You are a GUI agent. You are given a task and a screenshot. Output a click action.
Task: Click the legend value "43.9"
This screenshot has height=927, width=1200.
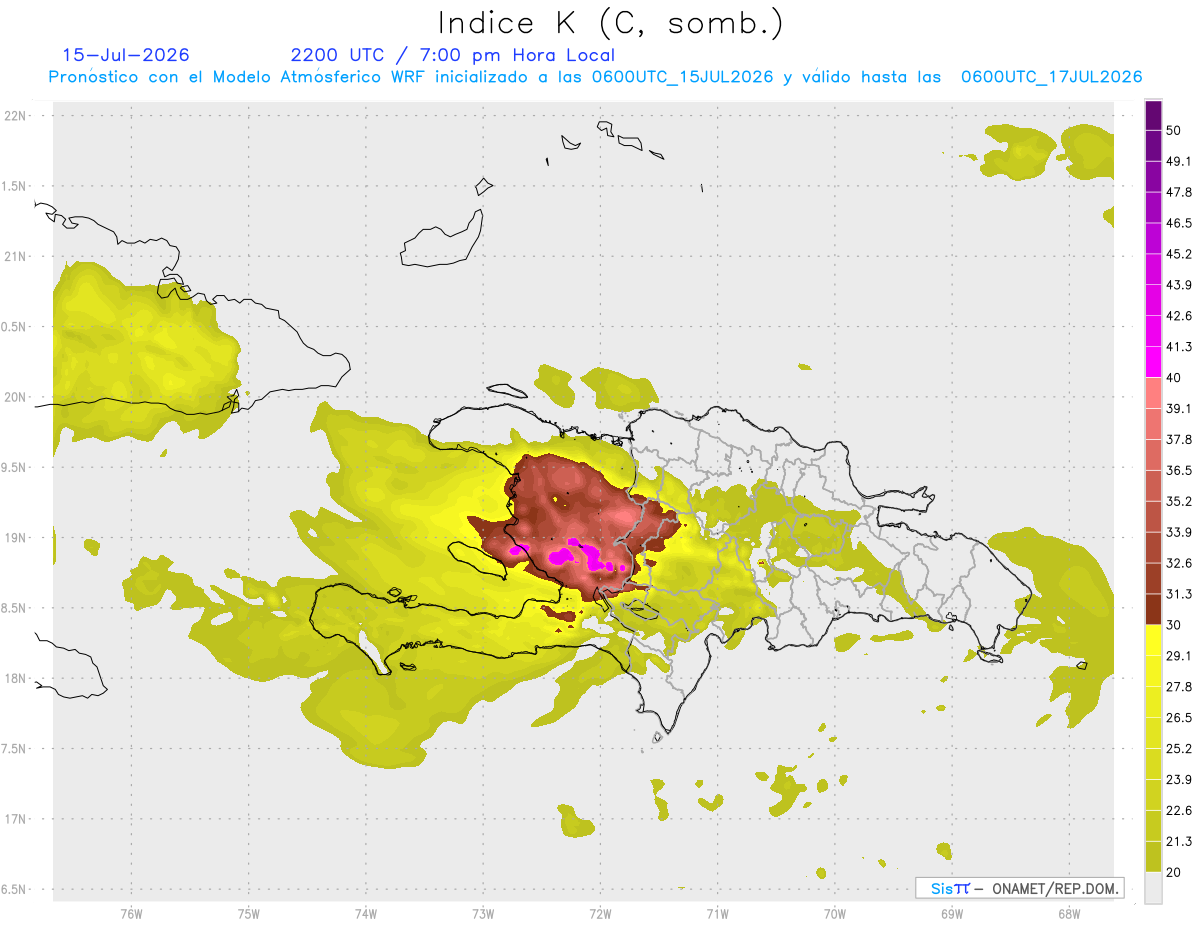(x=1178, y=285)
